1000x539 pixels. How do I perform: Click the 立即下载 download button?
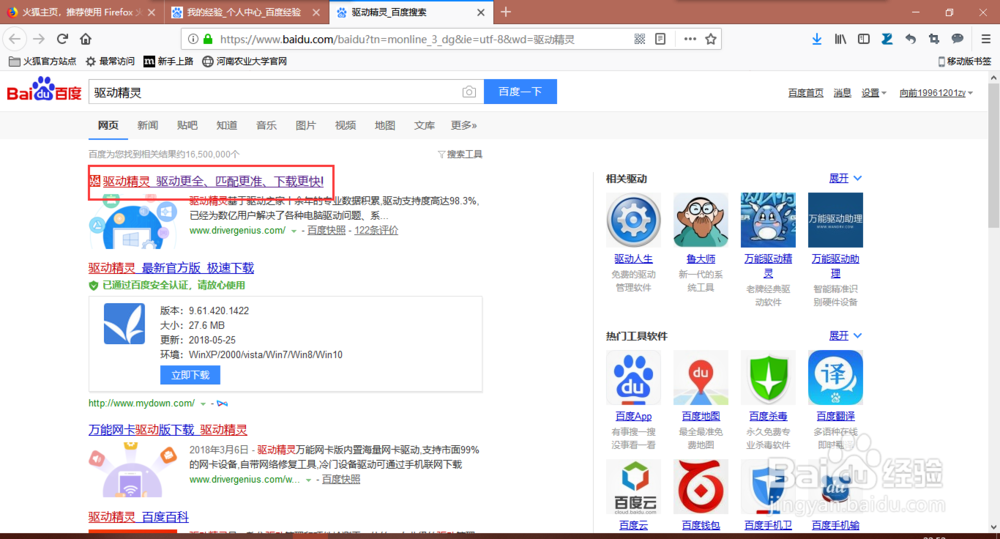coord(190,375)
